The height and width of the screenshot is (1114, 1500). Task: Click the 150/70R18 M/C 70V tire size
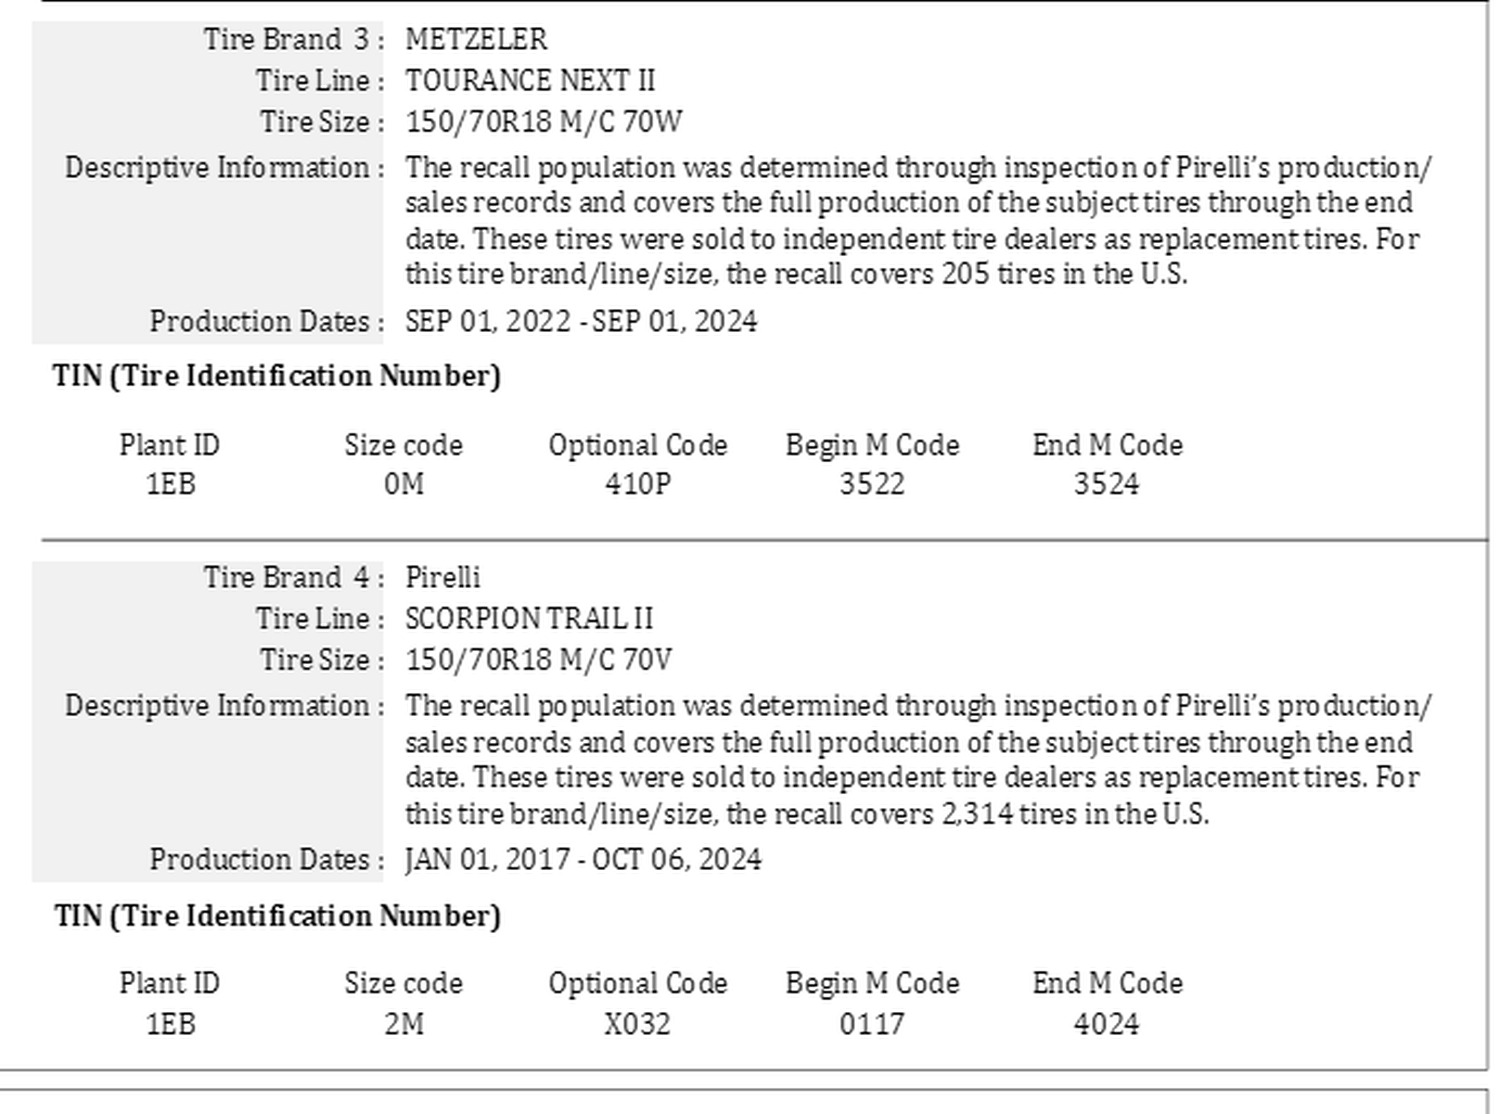(x=538, y=660)
